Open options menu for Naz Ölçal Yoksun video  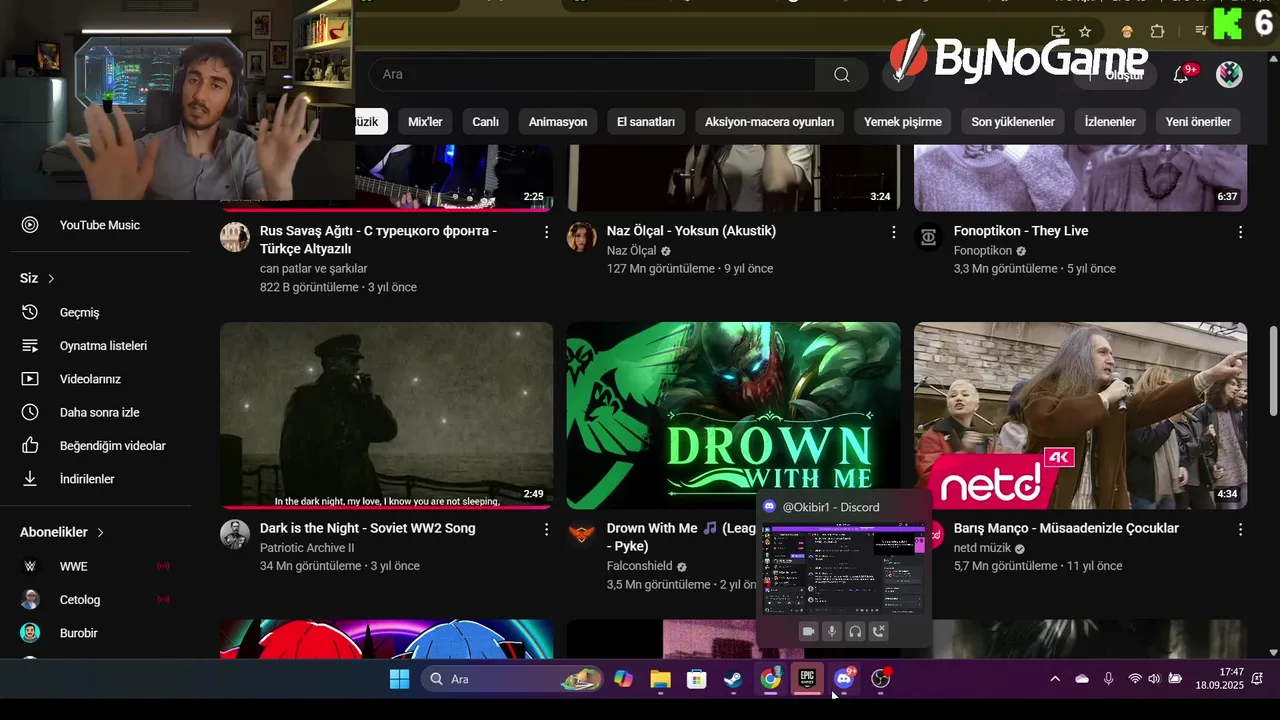tap(893, 232)
